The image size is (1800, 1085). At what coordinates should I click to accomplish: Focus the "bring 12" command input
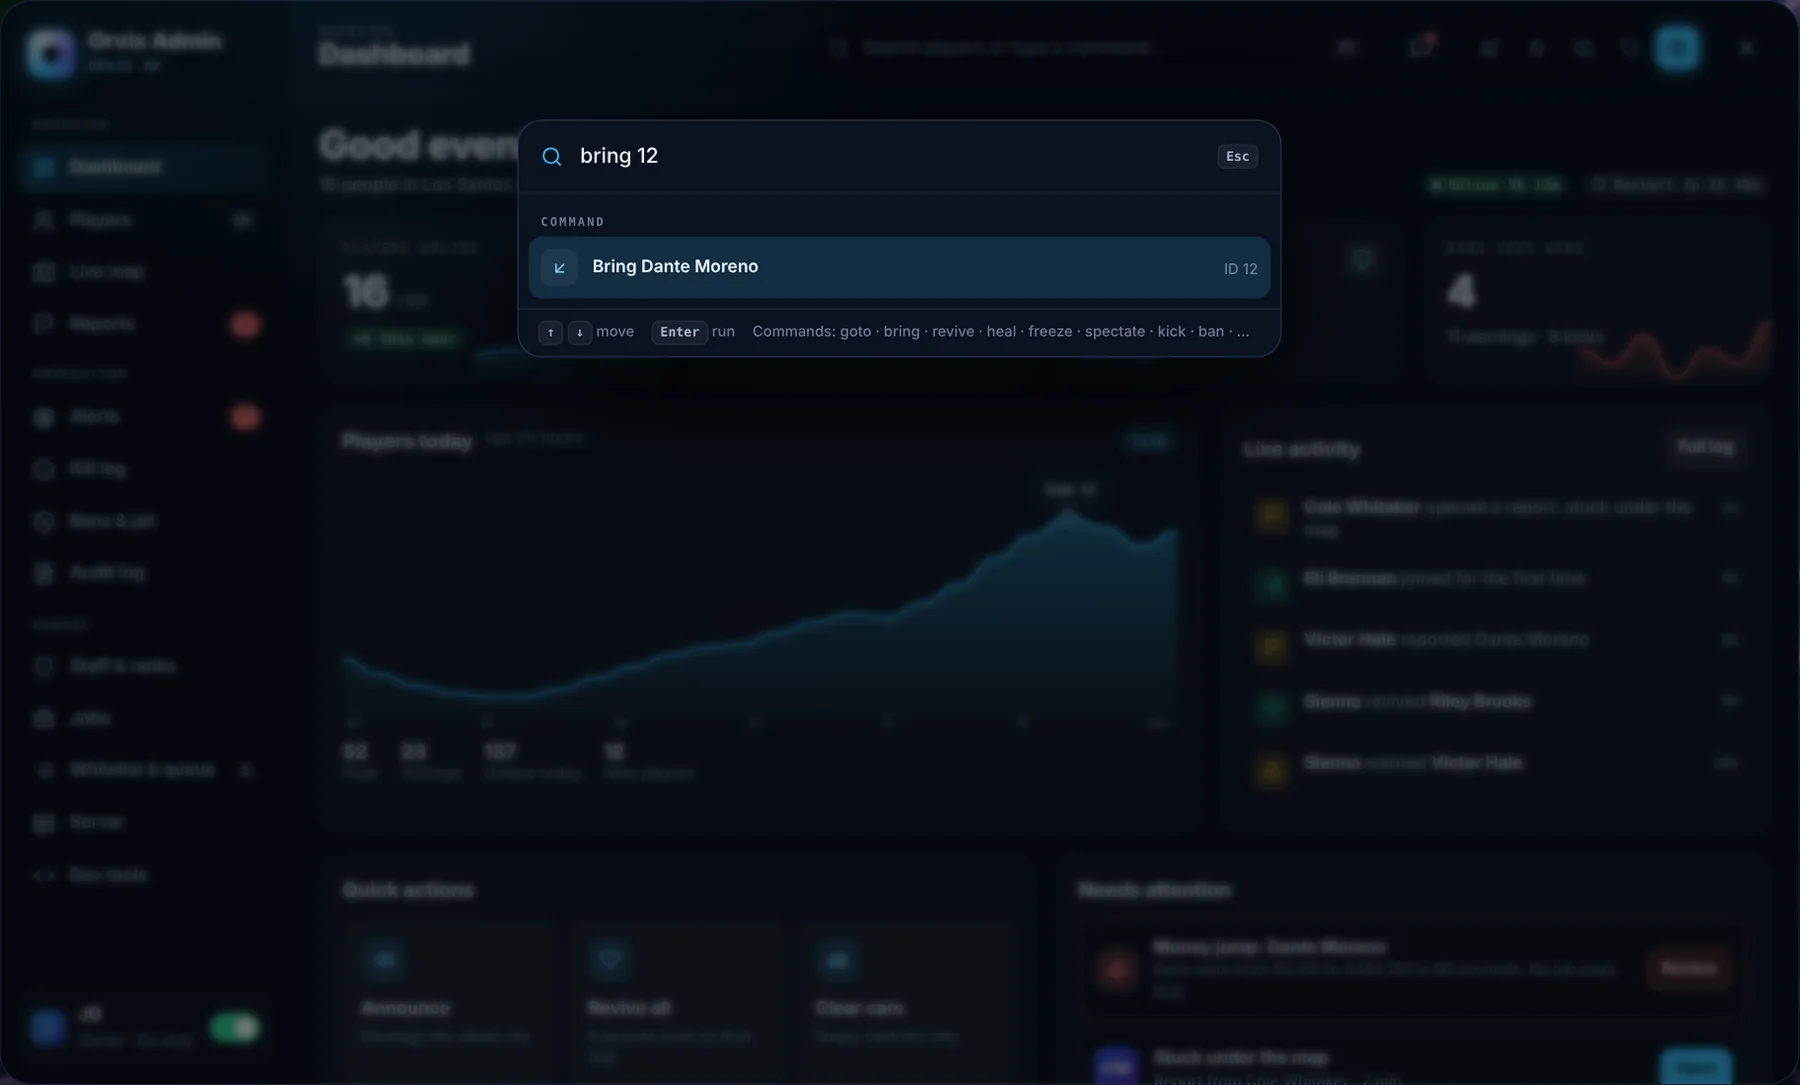(x=890, y=156)
